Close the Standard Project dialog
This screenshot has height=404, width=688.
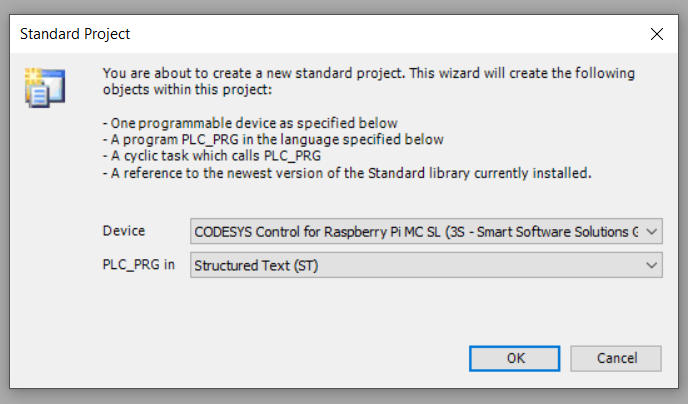pos(656,34)
